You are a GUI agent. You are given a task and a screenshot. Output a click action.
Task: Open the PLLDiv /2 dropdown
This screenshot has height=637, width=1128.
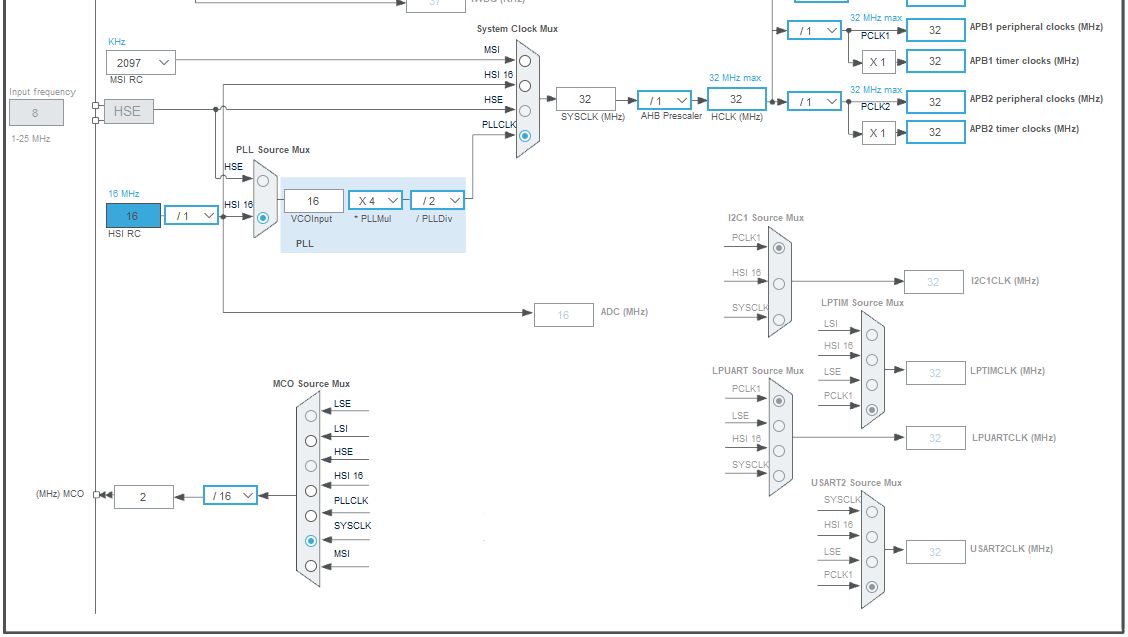pos(437,200)
